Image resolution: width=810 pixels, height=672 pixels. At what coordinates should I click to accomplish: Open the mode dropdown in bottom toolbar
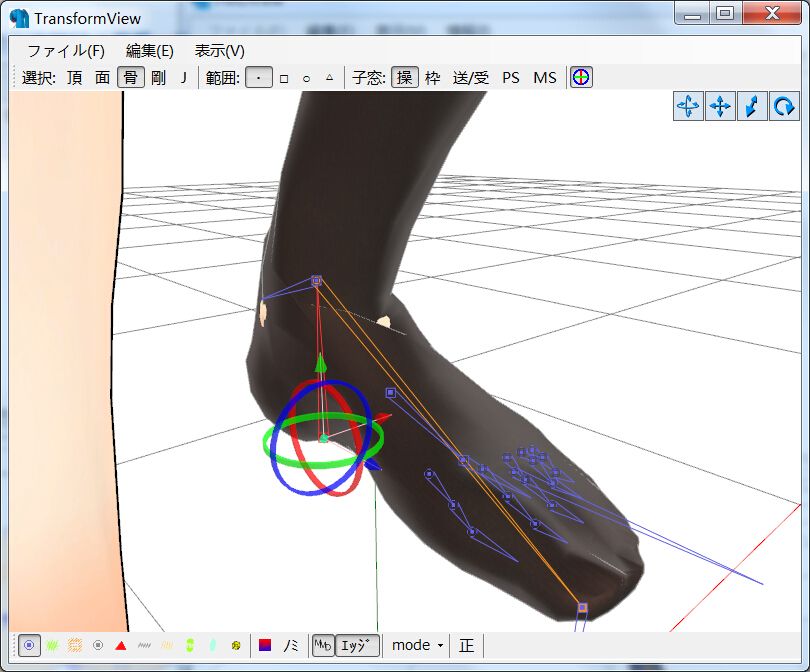(x=417, y=646)
